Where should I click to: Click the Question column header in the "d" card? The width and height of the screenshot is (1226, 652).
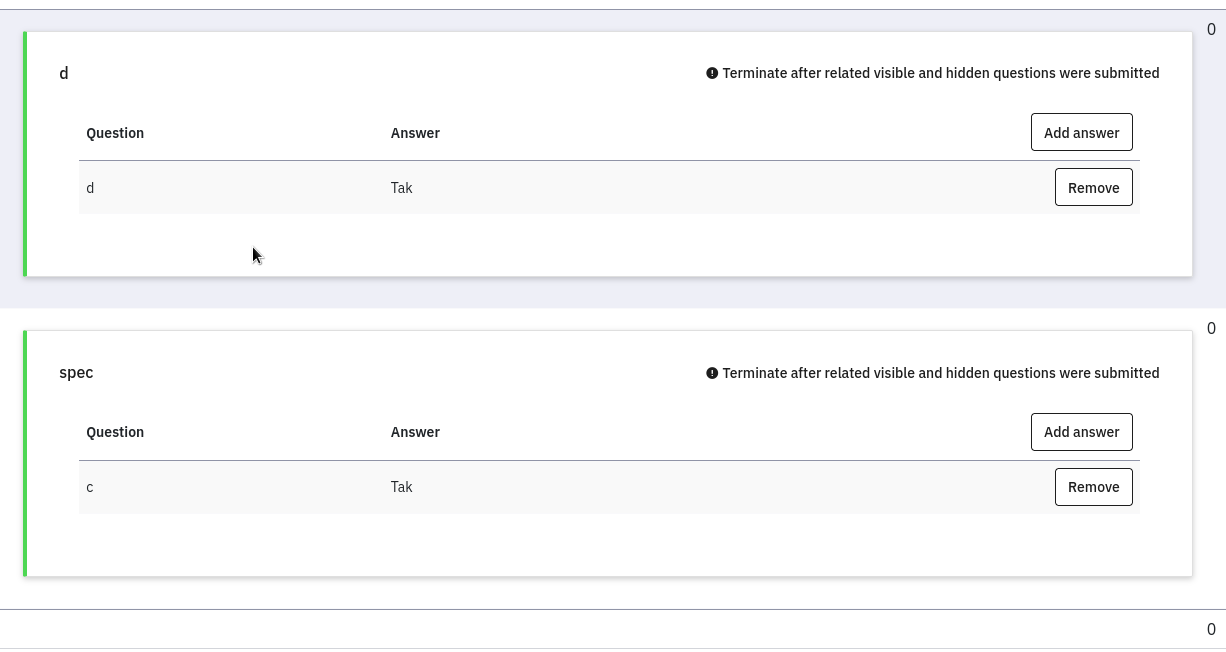115,133
